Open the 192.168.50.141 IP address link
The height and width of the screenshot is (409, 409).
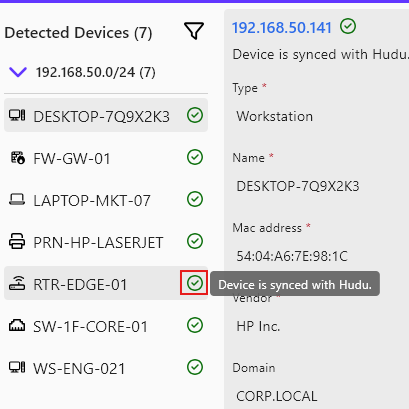pyautogui.click(x=282, y=28)
